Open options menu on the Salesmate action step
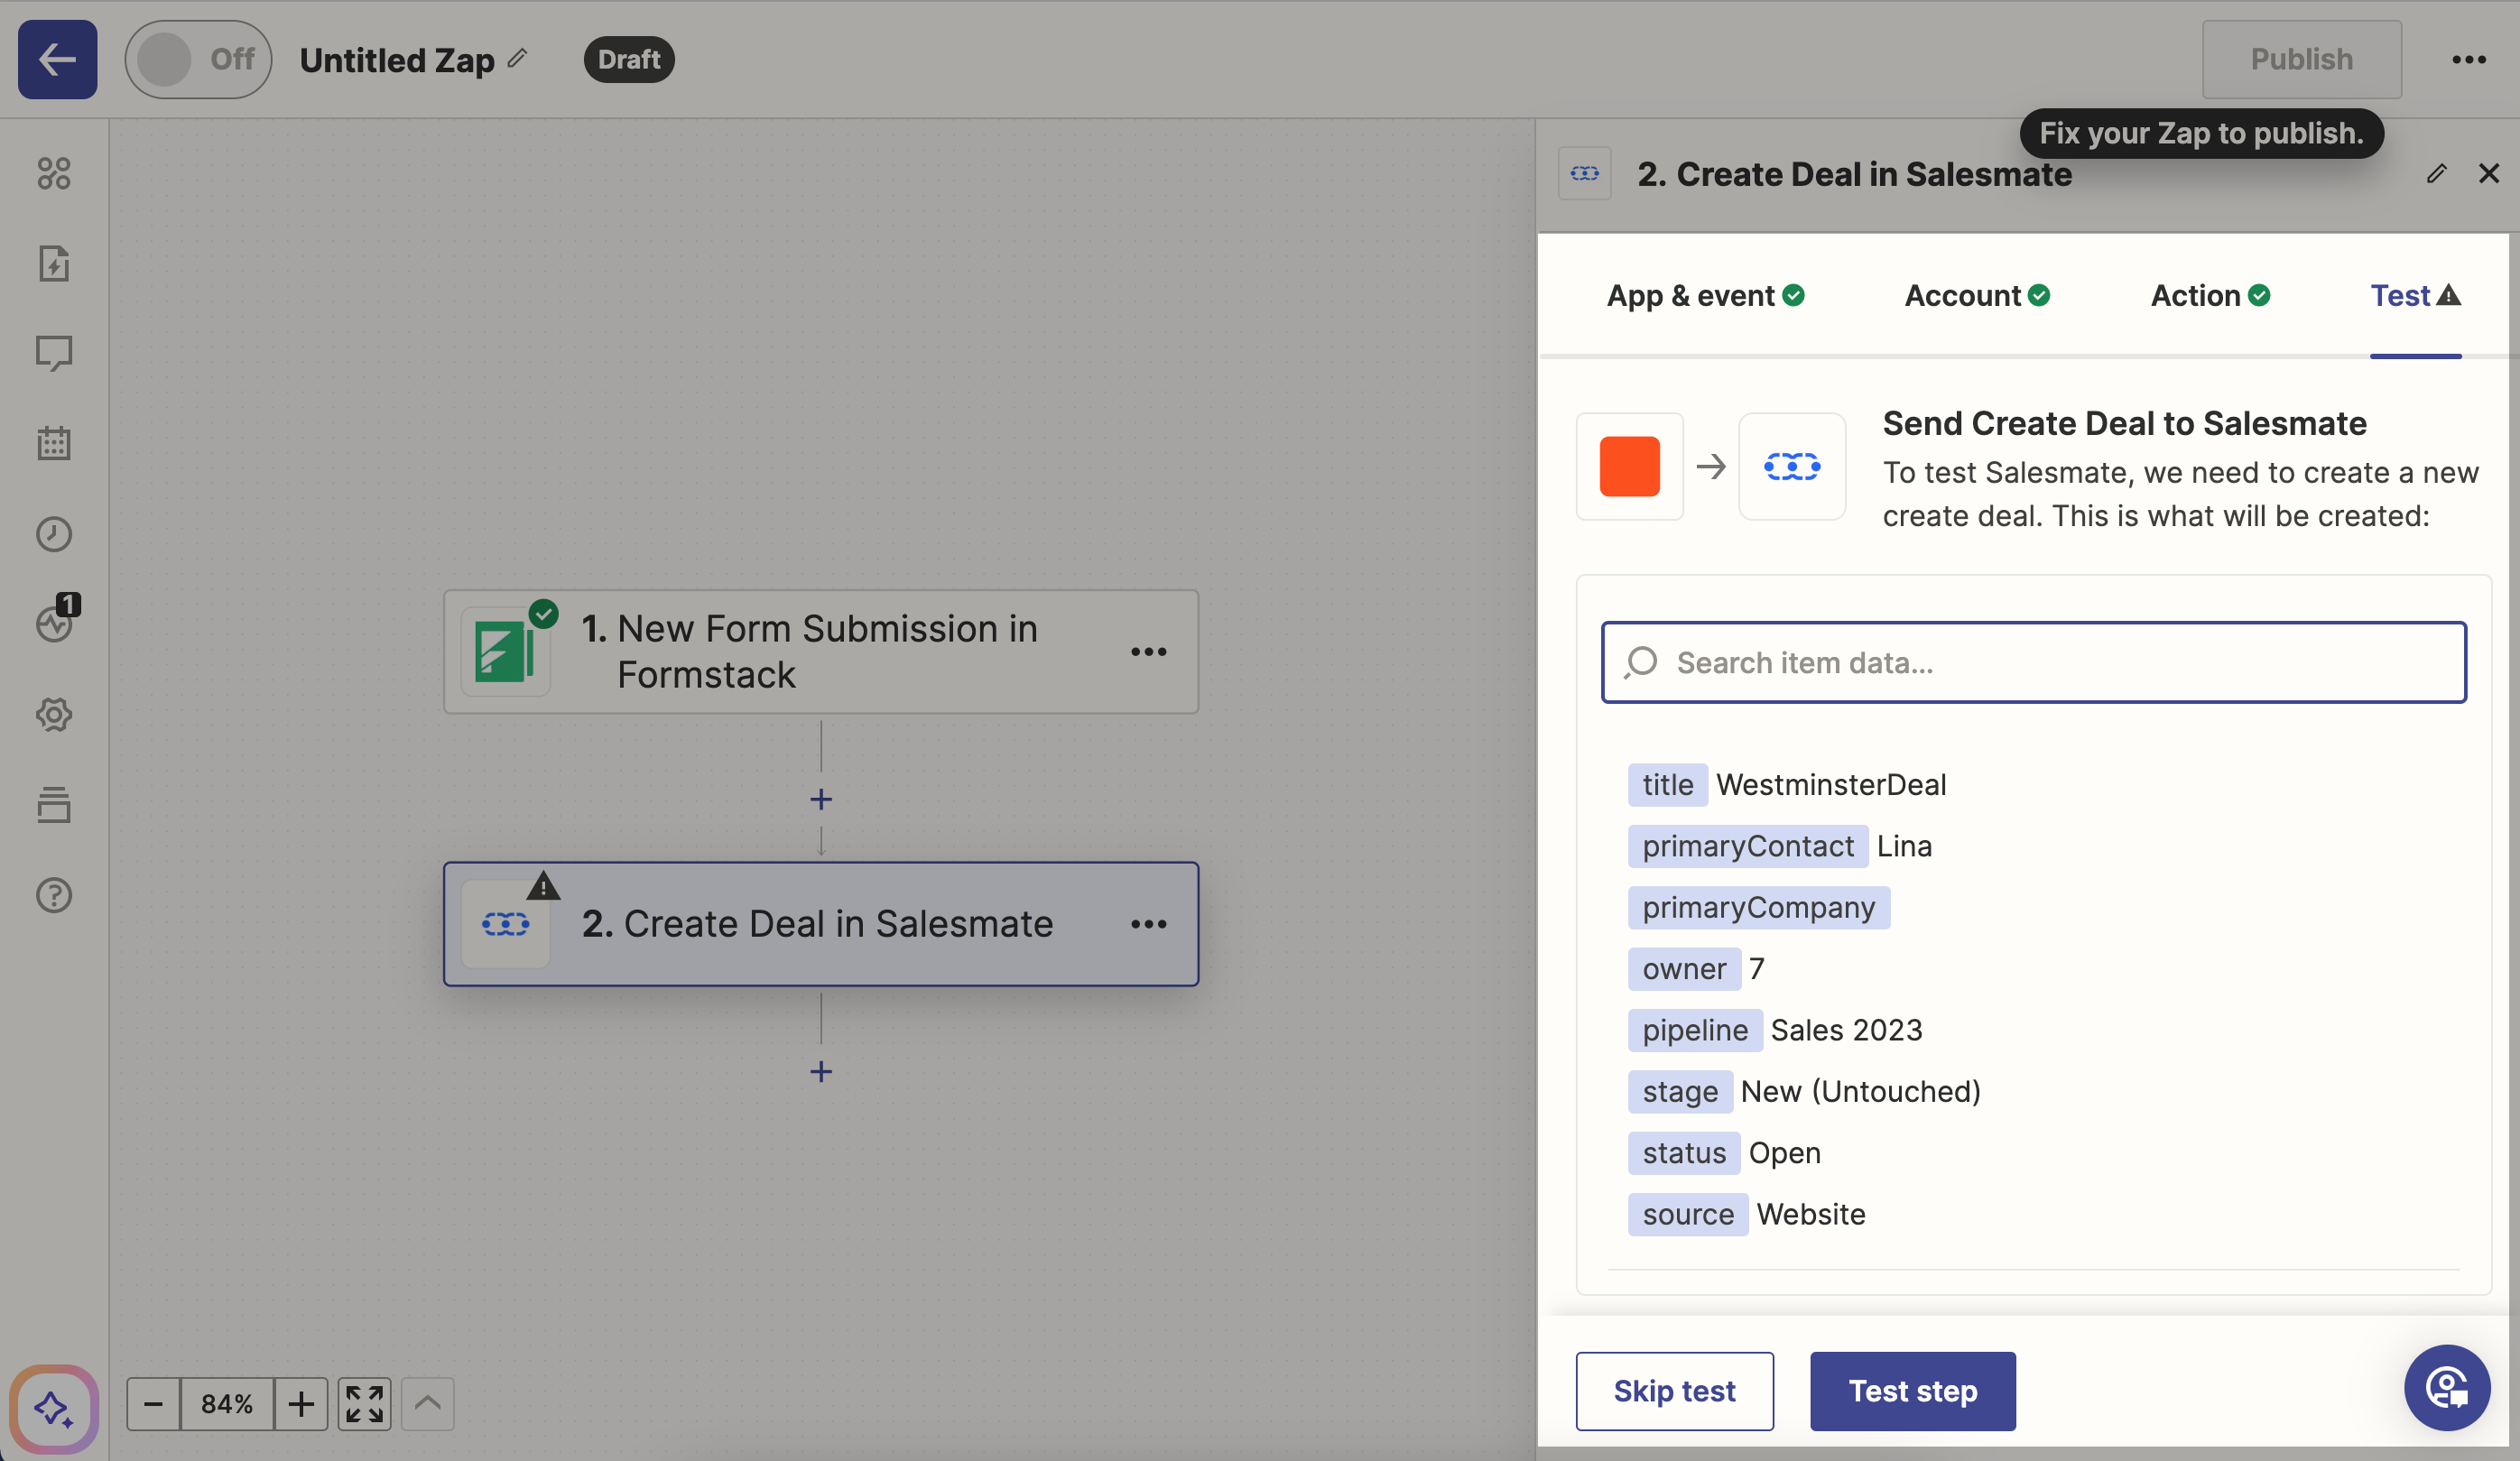The height and width of the screenshot is (1461, 2520). coord(1149,923)
